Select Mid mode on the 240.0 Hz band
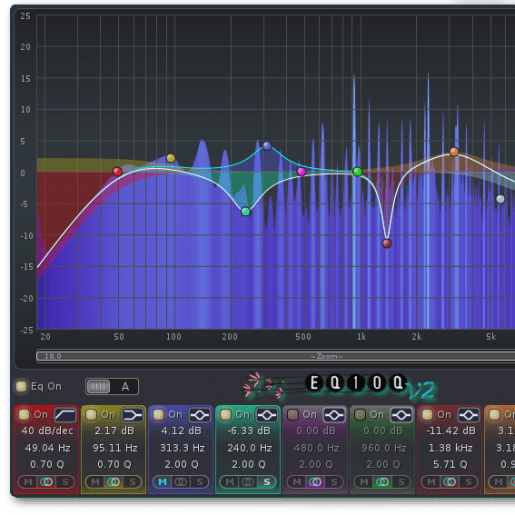The image size is (515, 515). point(230,482)
